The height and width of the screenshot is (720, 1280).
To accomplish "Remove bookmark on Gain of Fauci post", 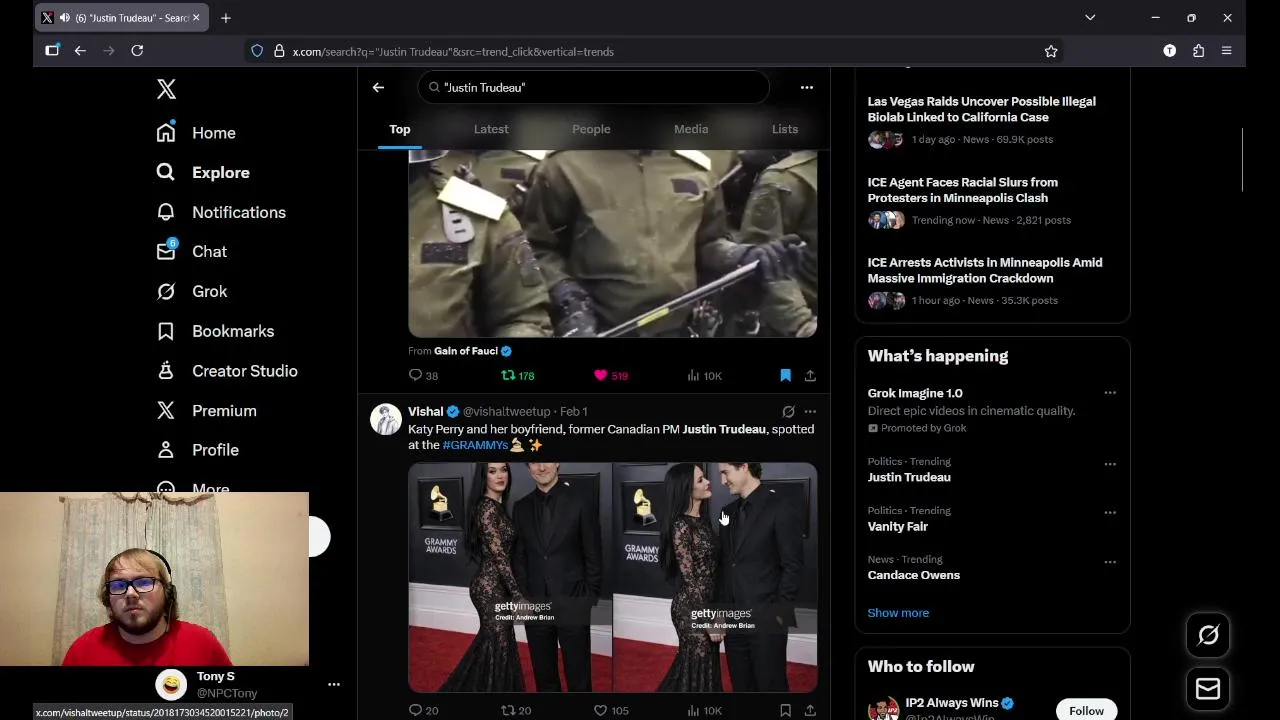I will pyautogui.click(x=785, y=376).
